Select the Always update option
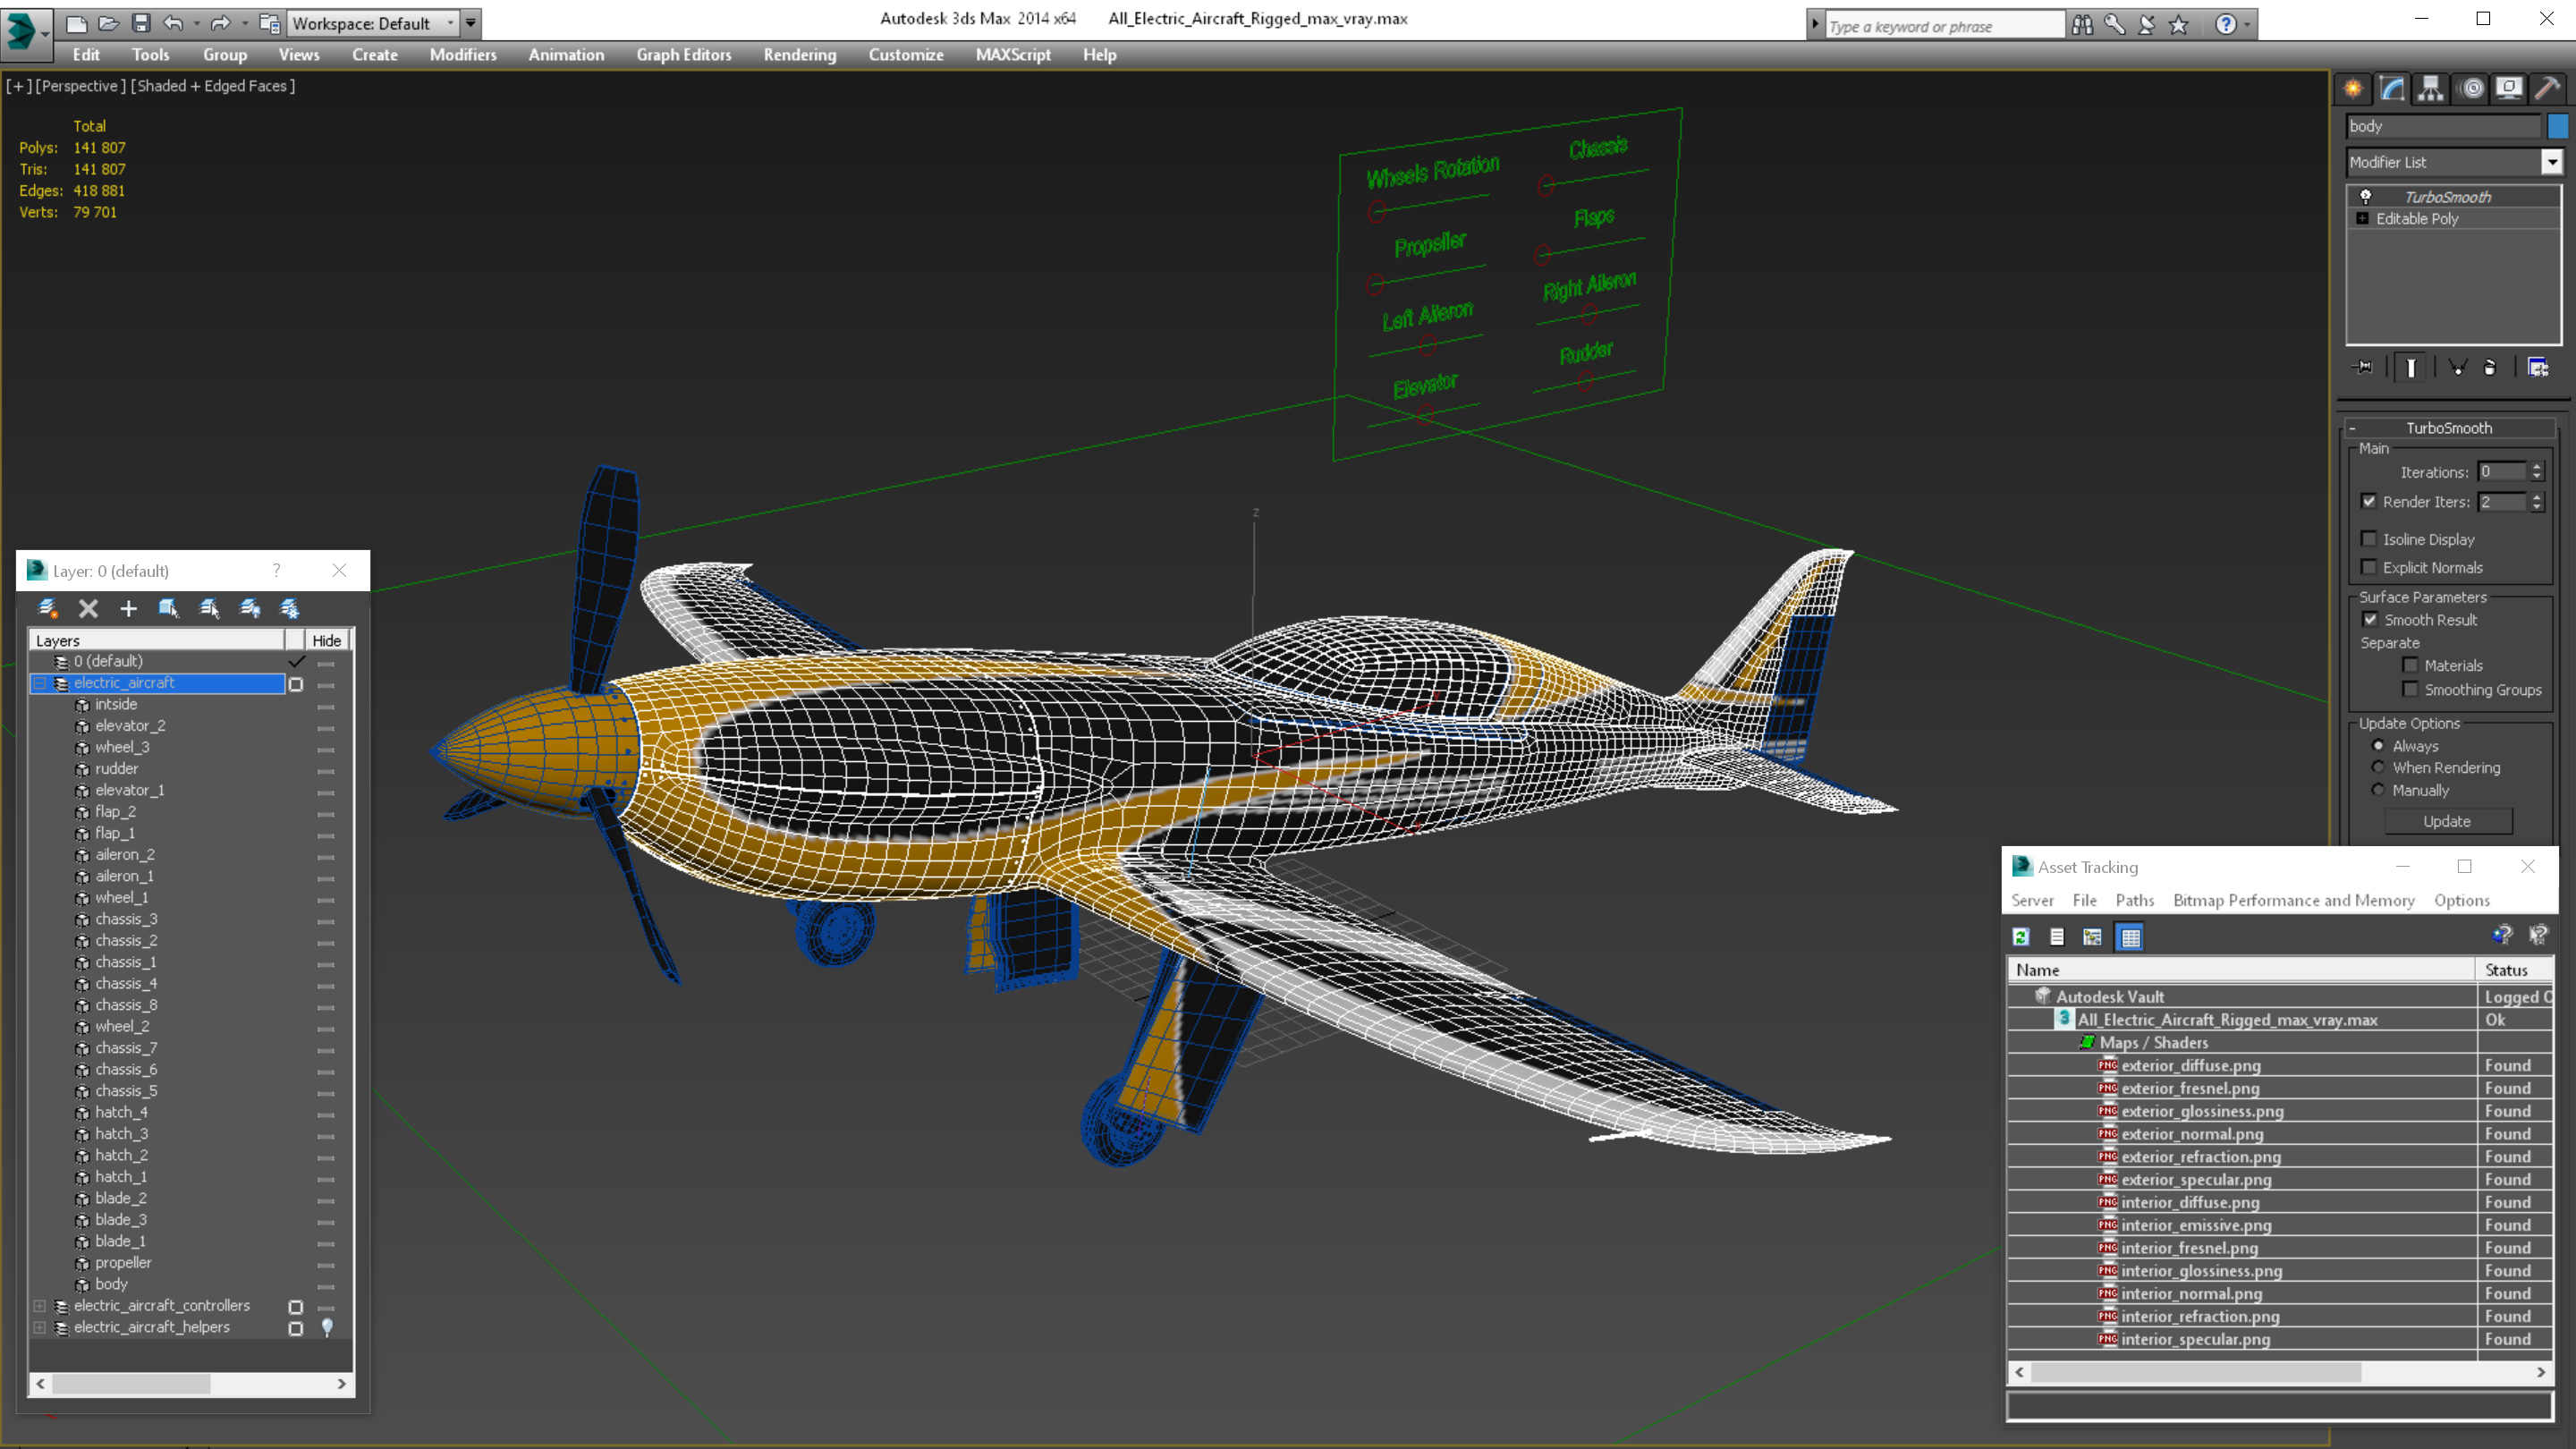Screen dimensions: 2576x1449 [x=2378, y=746]
